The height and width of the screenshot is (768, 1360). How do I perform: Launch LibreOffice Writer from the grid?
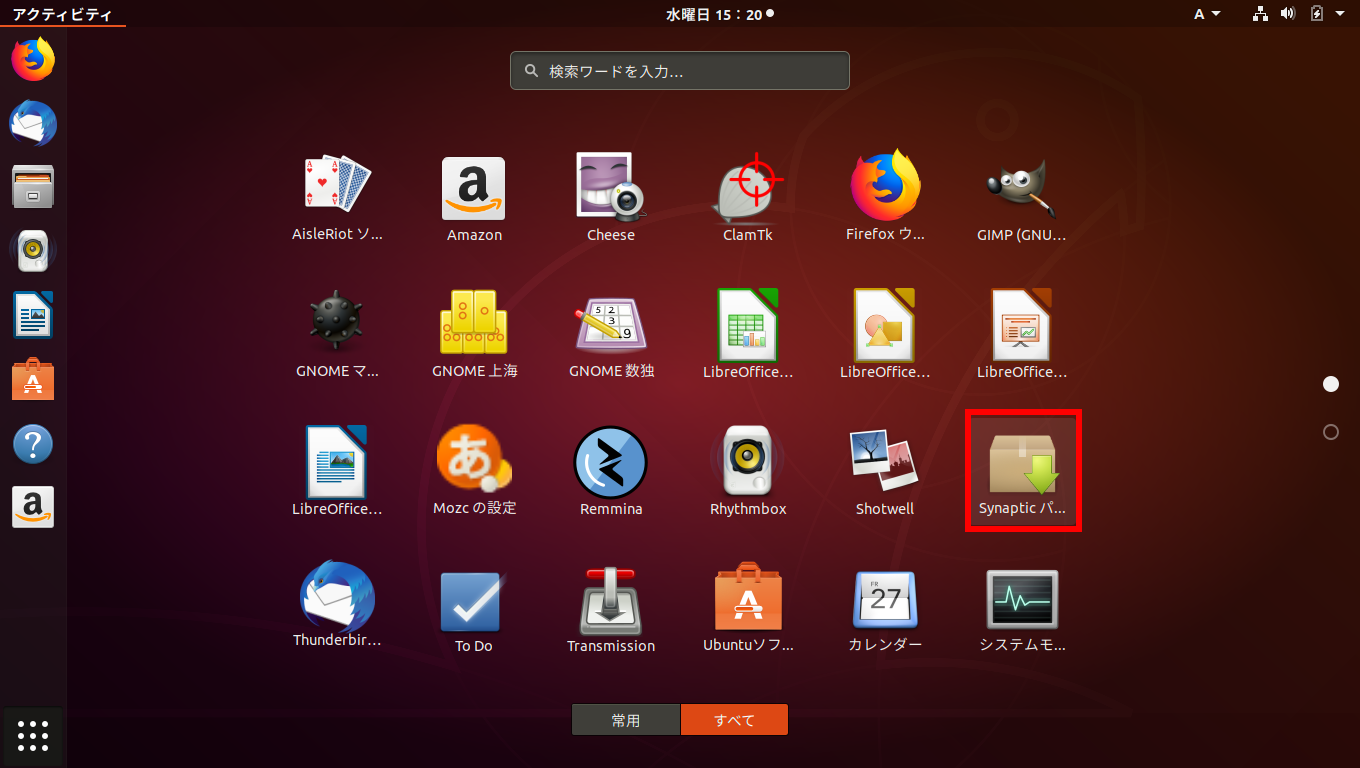(337, 471)
